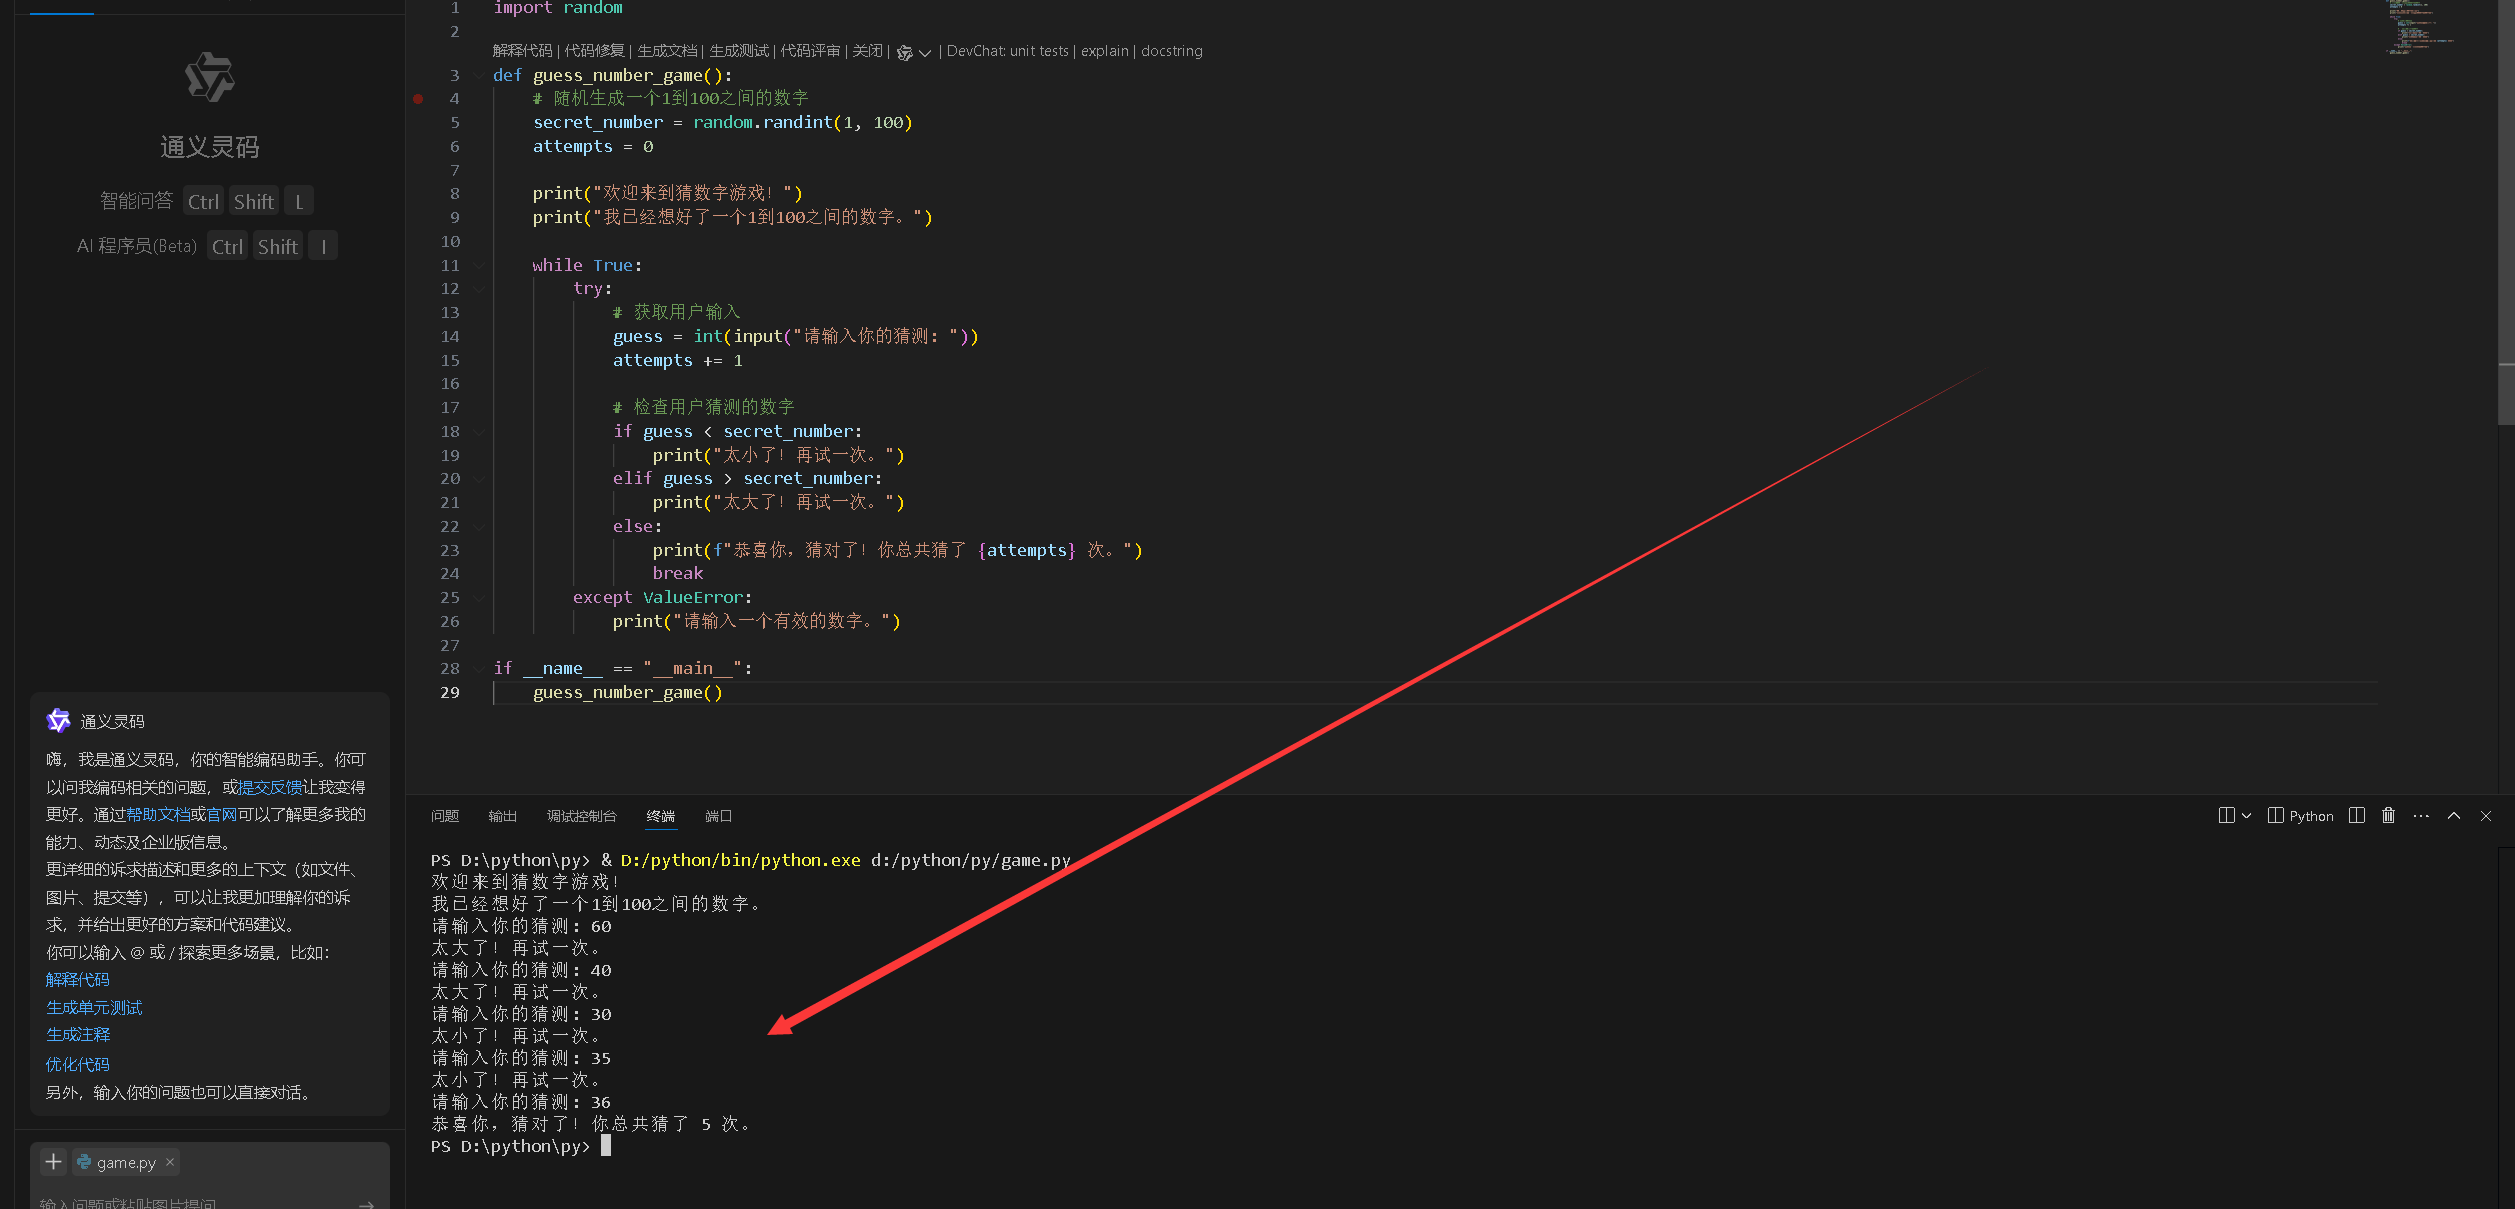Screen dimensions: 2515x1209
Task: Collapse the if __name__ block on line 28
Action: coord(479,668)
